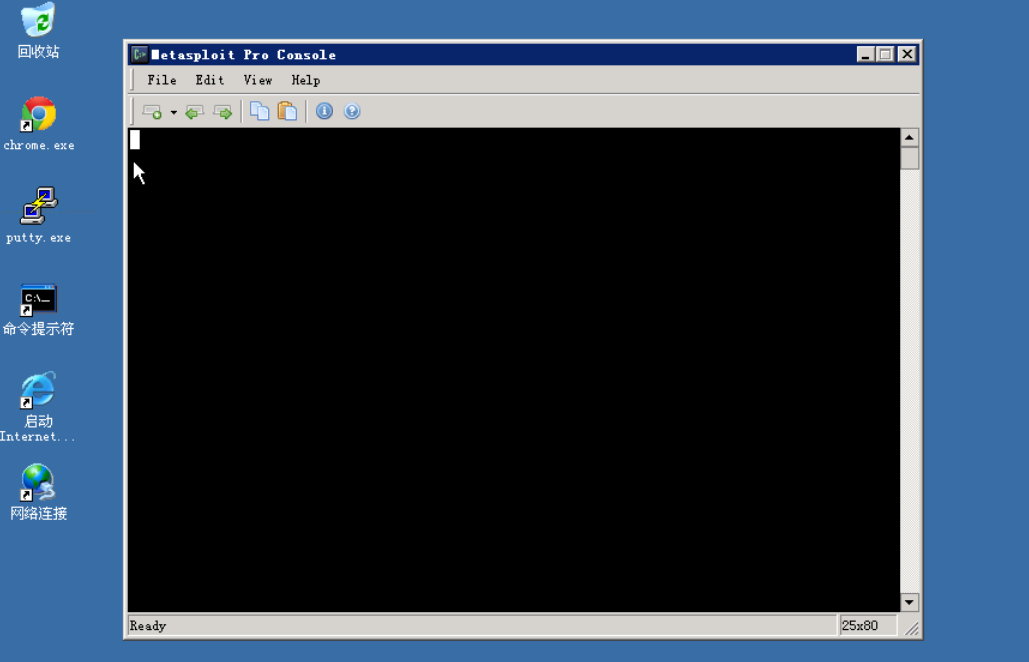Select the chrome.exe desktop shortcut
This screenshot has width=1029, height=662.
39,124
